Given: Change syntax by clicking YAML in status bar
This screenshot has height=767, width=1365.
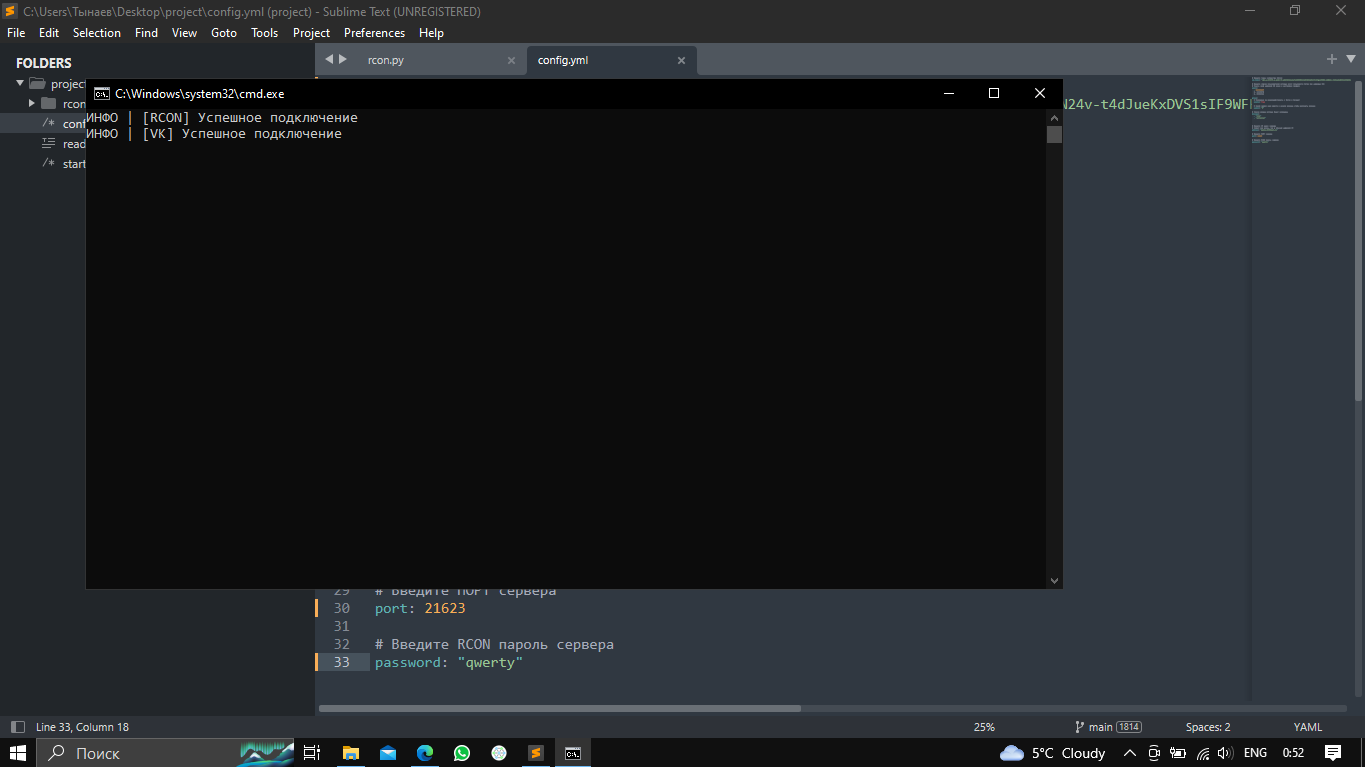Looking at the screenshot, I should (1307, 727).
